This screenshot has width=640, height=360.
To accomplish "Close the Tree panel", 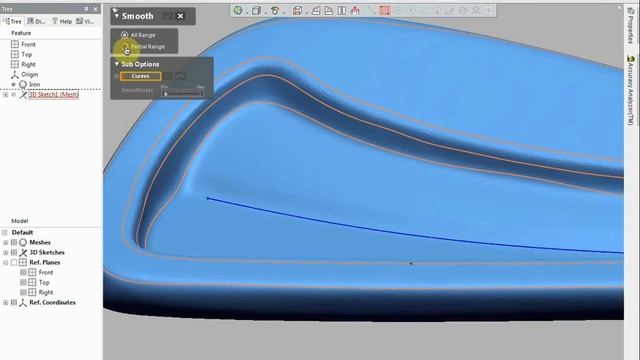I will 96,9.
